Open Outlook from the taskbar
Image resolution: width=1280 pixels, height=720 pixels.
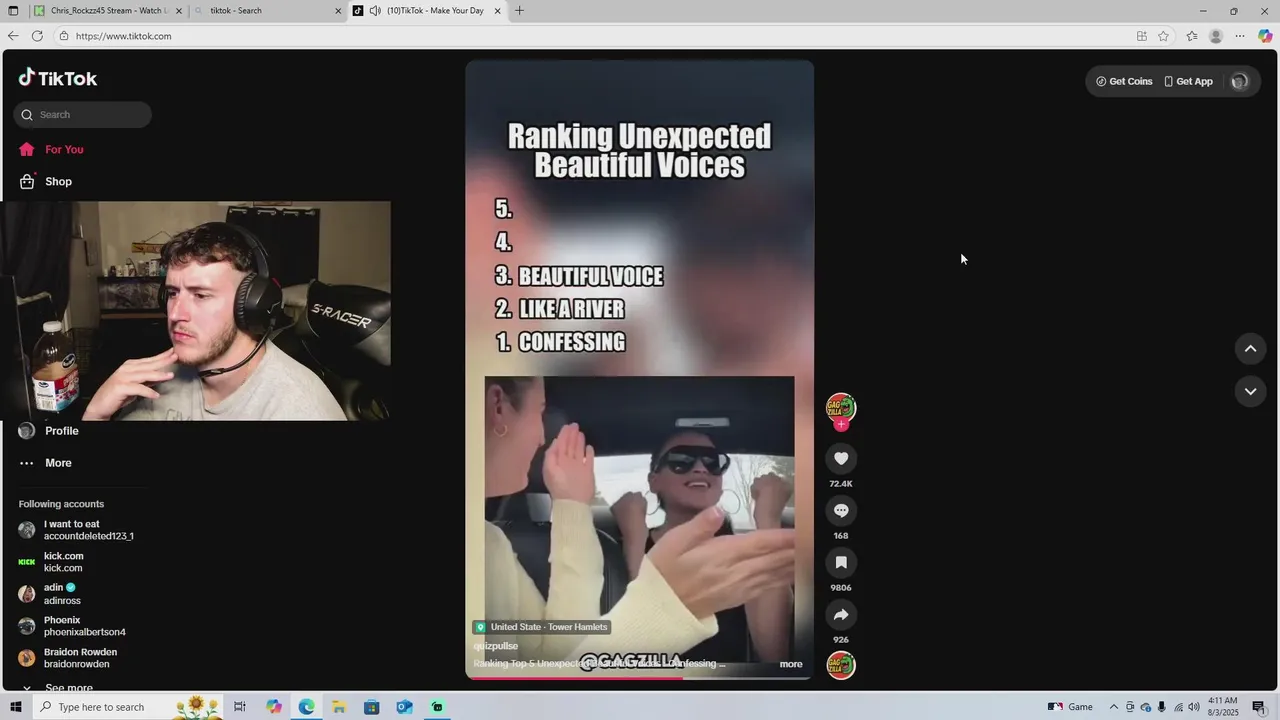pos(404,707)
